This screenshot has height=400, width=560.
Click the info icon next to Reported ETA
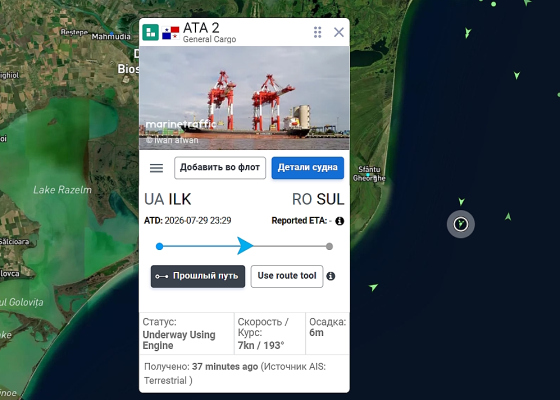point(340,221)
